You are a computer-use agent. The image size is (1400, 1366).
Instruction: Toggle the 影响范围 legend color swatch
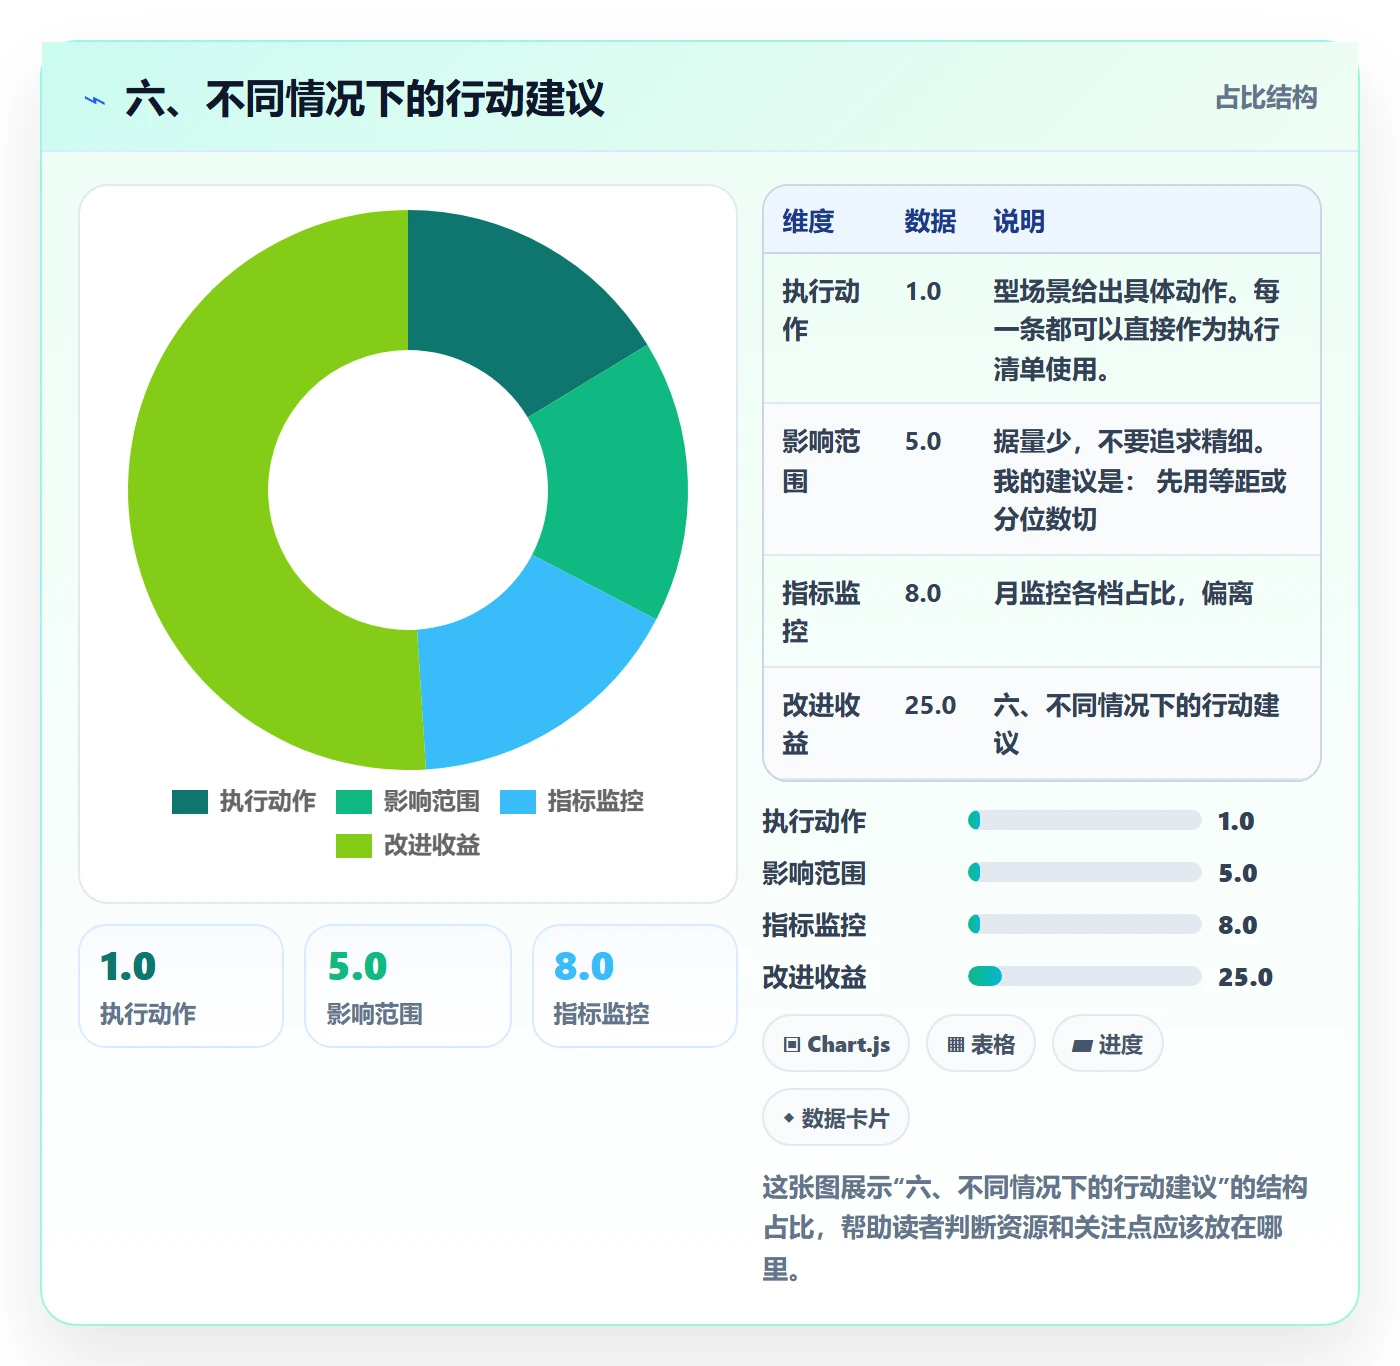click(354, 802)
